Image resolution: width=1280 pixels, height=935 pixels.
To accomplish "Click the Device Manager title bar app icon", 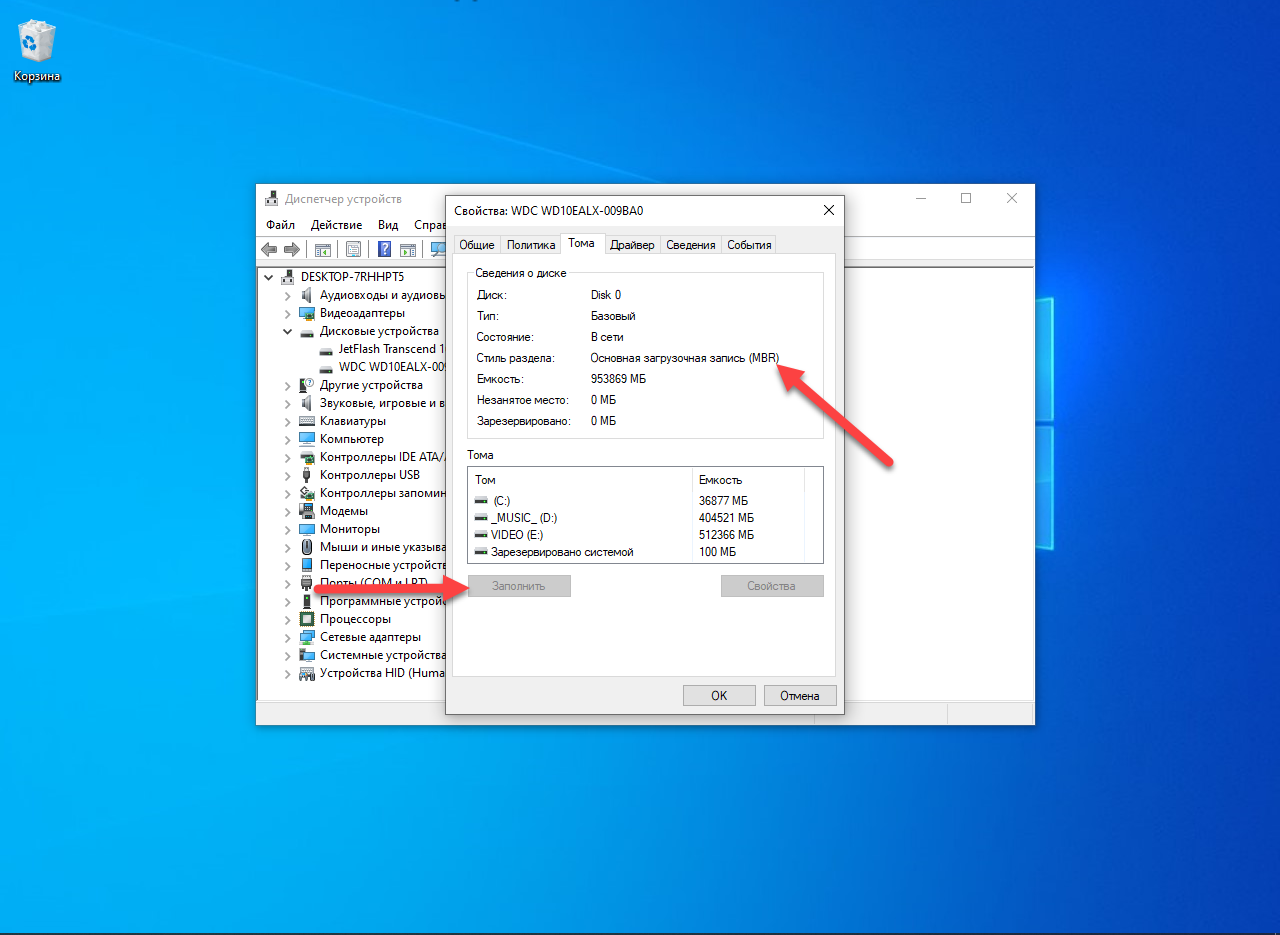I will [271, 199].
